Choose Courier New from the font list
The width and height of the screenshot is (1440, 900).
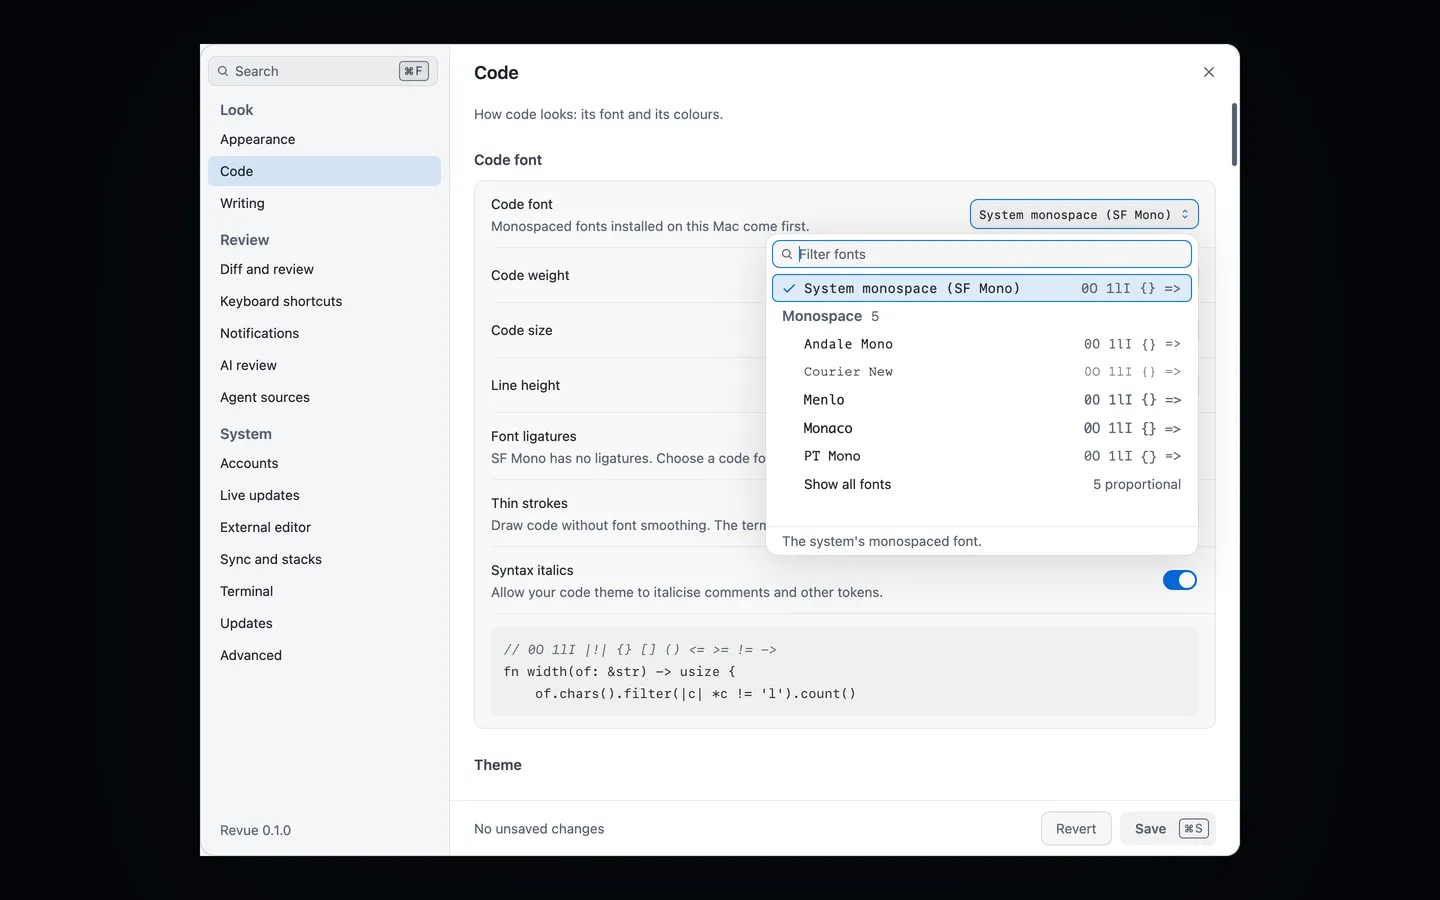(x=982, y=372)
